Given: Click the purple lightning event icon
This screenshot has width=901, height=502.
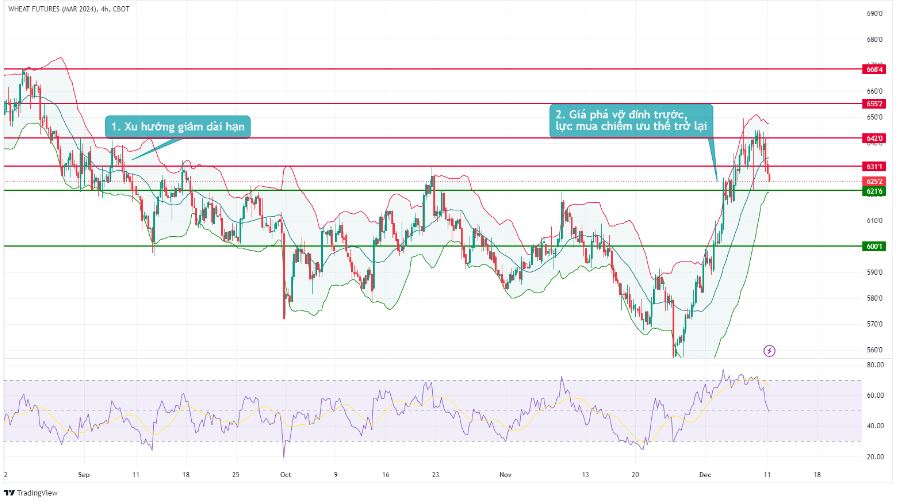Looking at the screenshot, I should click(769, 350).
